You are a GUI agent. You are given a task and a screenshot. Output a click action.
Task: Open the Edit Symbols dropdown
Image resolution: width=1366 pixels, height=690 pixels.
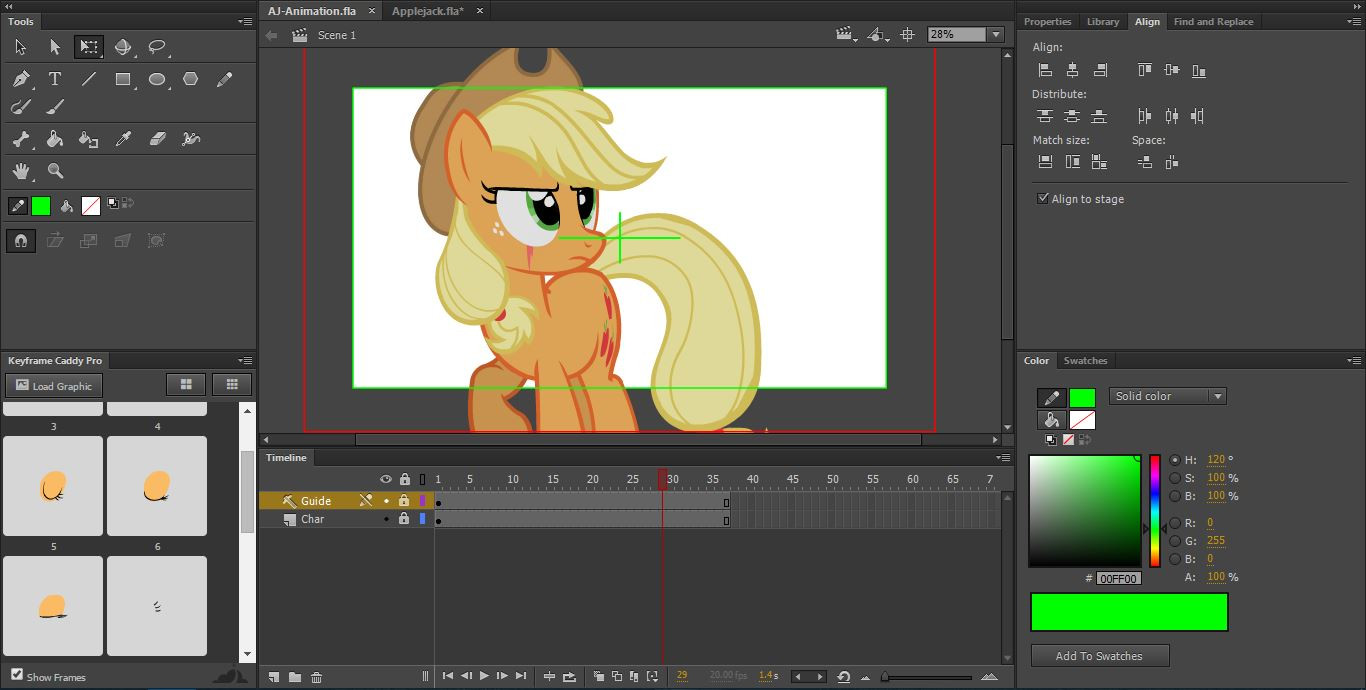[x=878, y=35]
